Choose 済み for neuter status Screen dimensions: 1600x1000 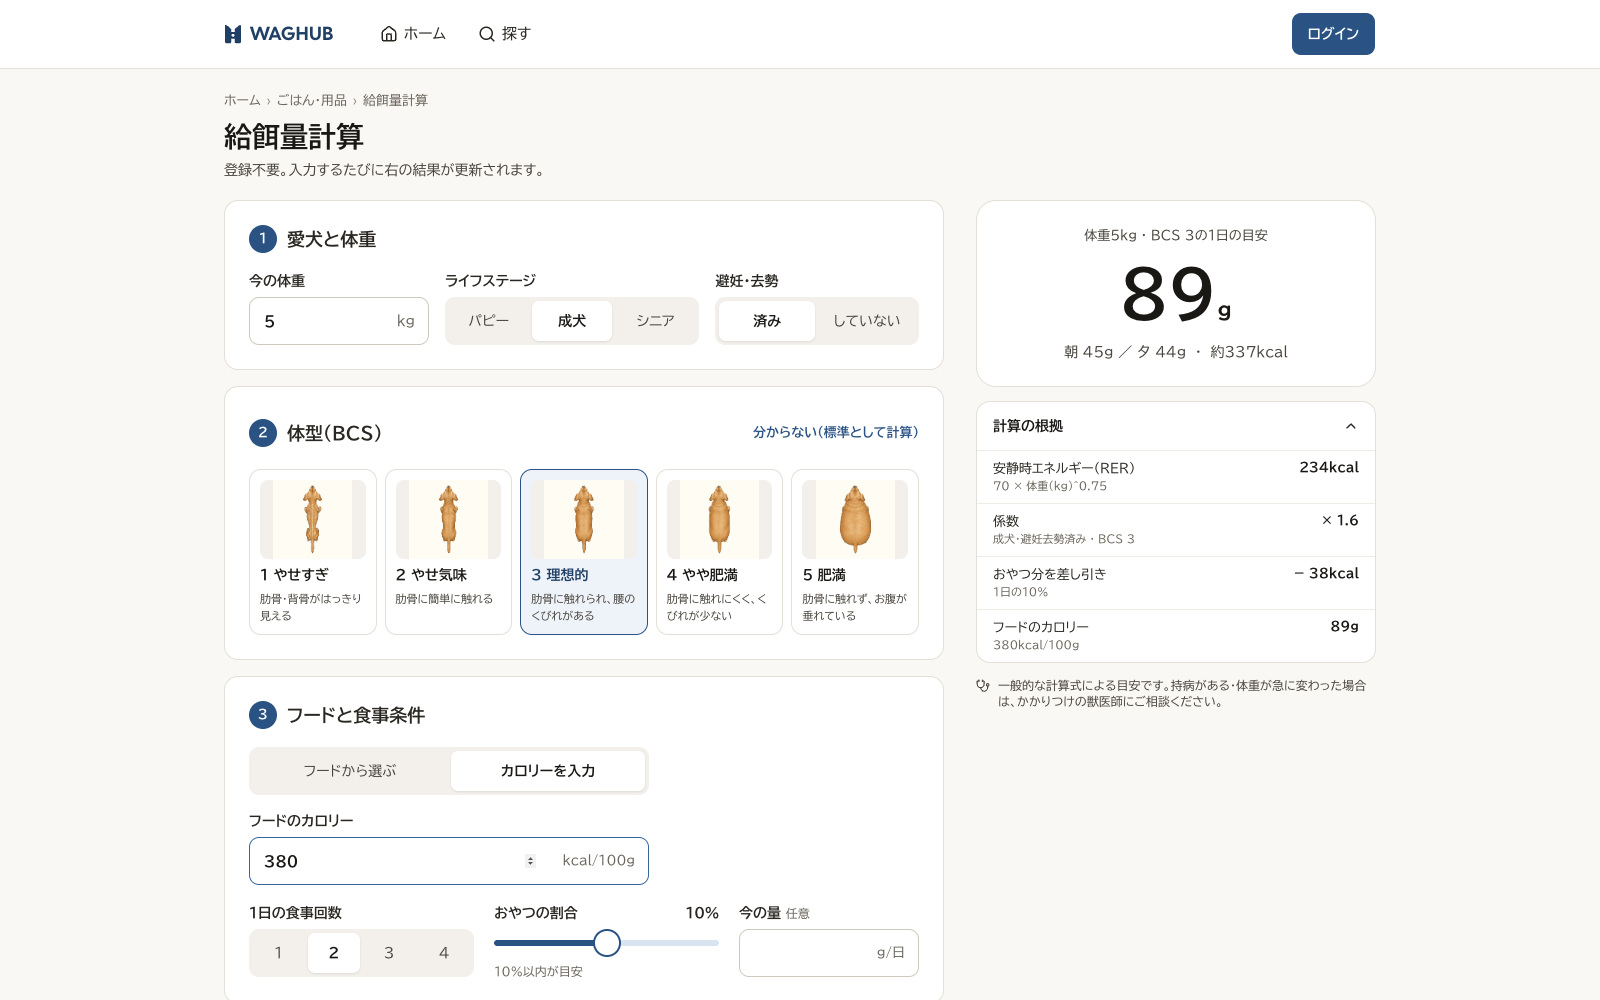767,321
